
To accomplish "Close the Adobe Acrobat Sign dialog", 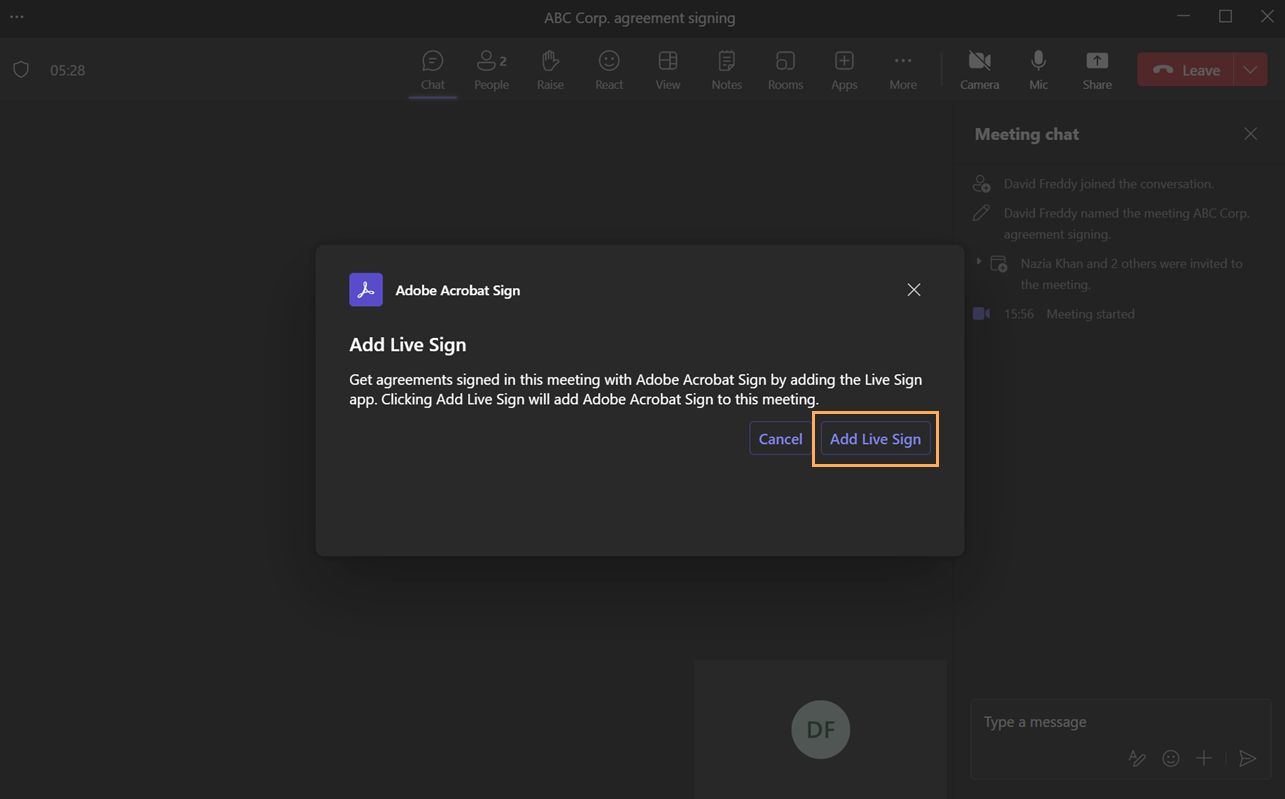I will point(914,290).
